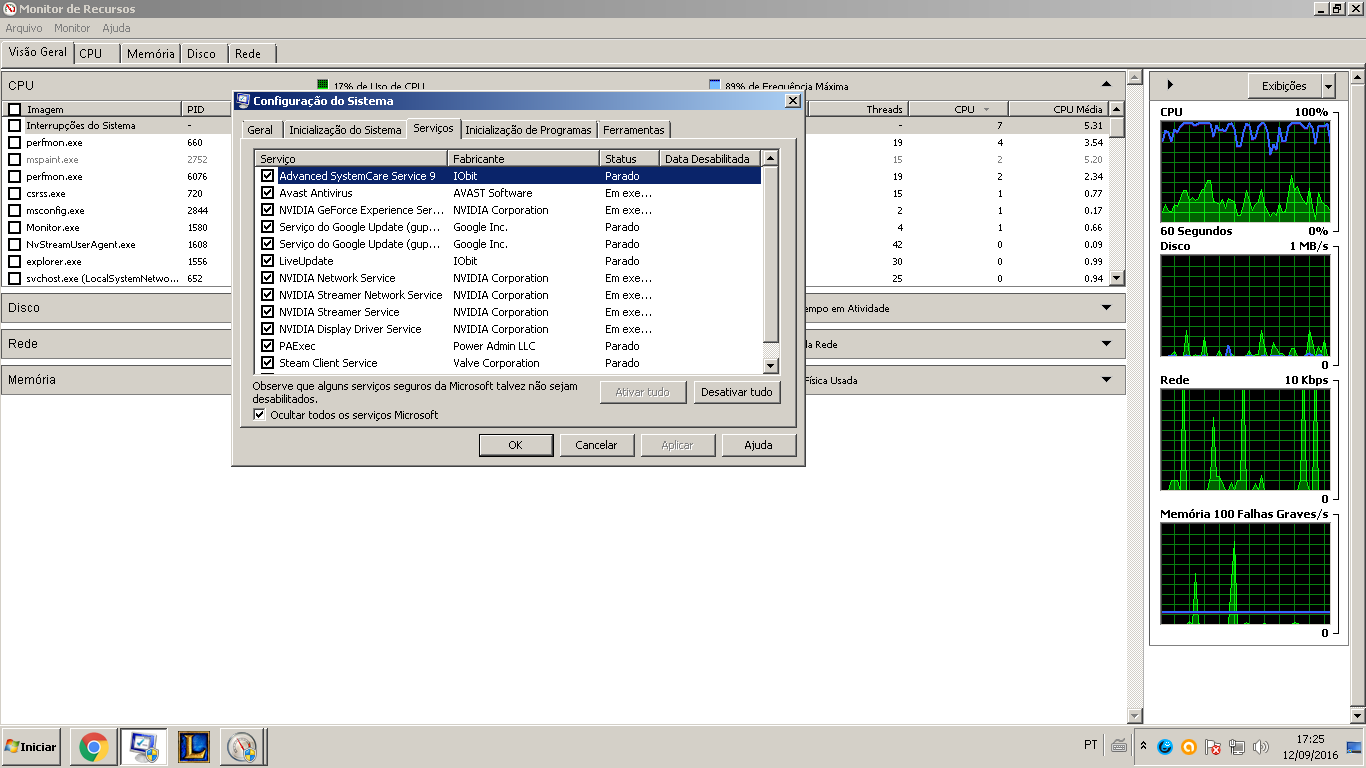Switch to the Ferramentas tab
The image size is (1366, 768).
click(x=634, y=130)
